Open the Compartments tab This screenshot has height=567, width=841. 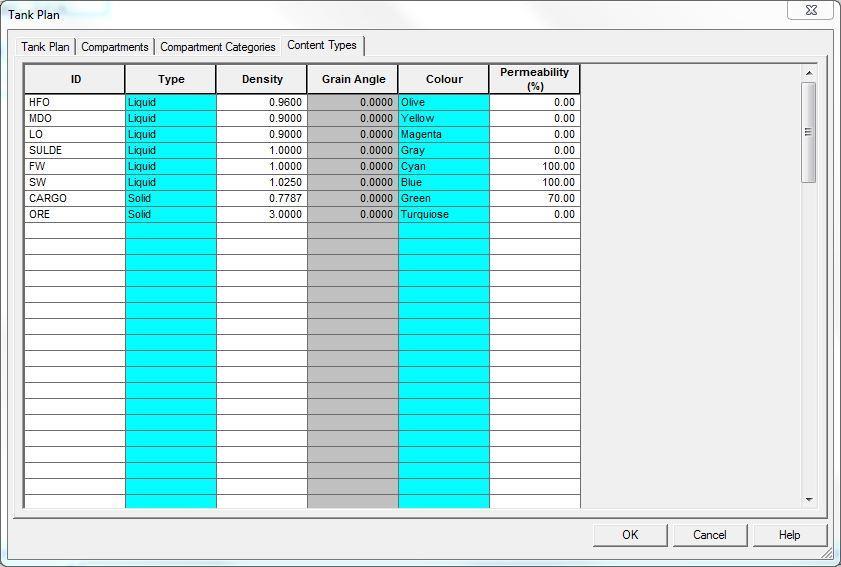pyautogui.click(x=115, y=47)
